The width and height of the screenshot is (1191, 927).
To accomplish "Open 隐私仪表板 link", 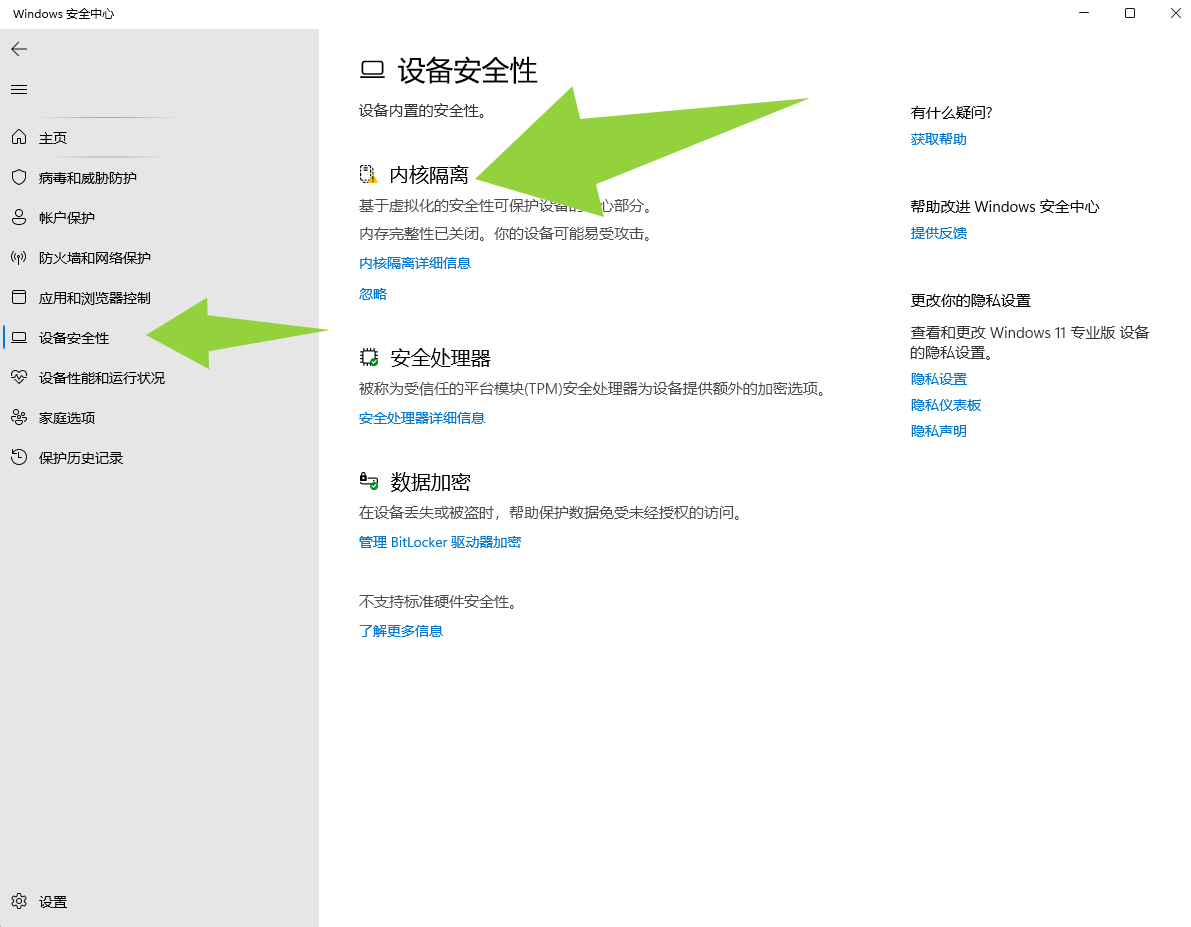I will tap(945, 405).
